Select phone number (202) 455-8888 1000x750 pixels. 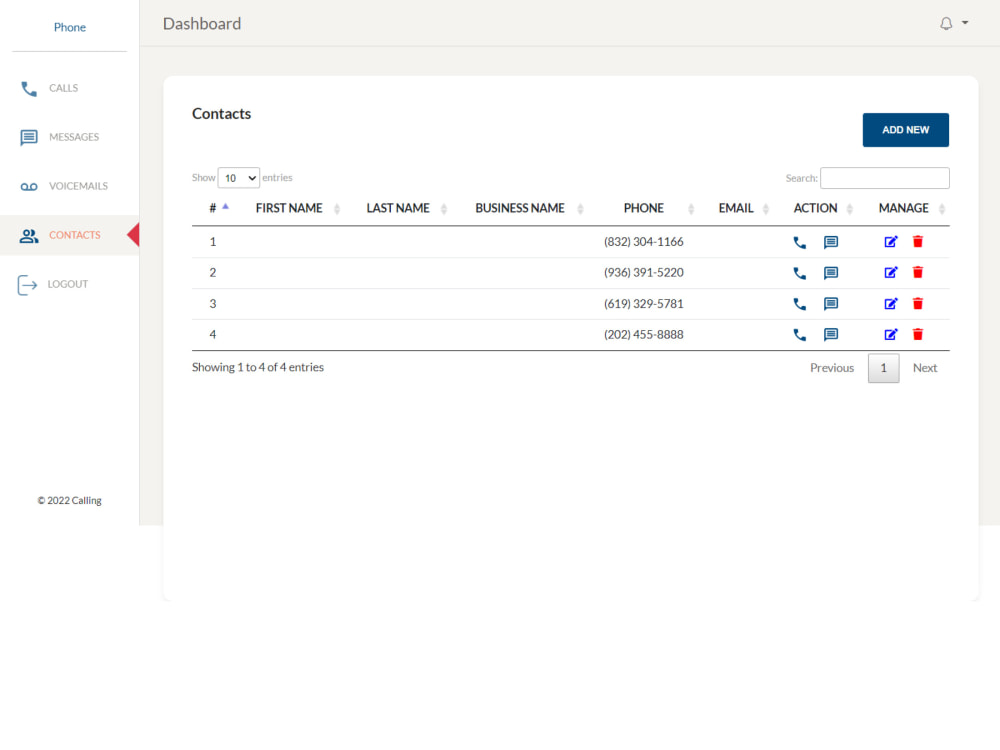coord(643,334)
